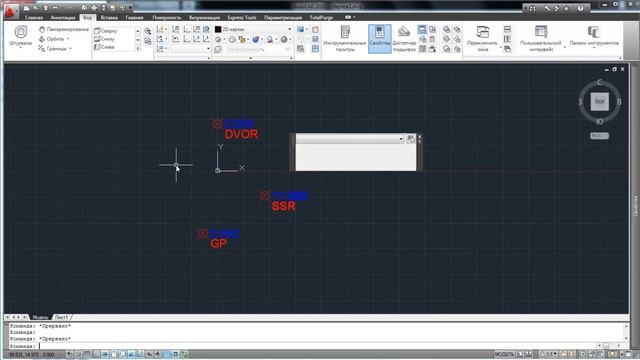640x360 pixels.
Task: Select the DVOR text label
Action: pyautogui.click(x=241, y=134)
